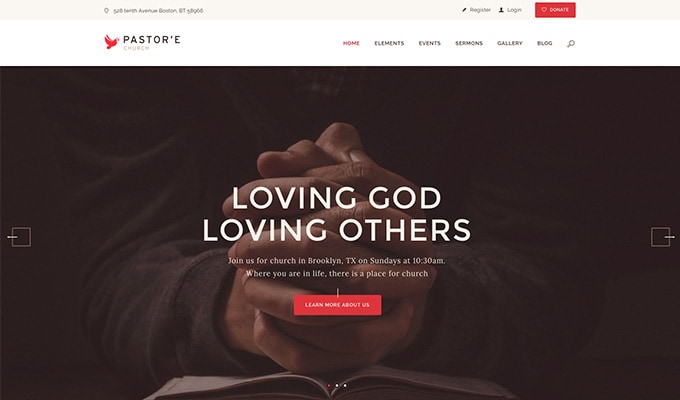The image size is (680, 400).
Task: Open the Blog page
Action: tap(544, 43)
